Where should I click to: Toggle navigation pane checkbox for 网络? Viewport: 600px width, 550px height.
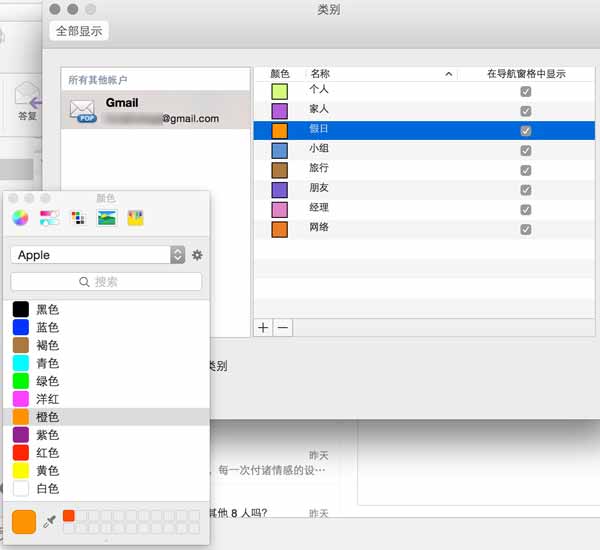526,229
